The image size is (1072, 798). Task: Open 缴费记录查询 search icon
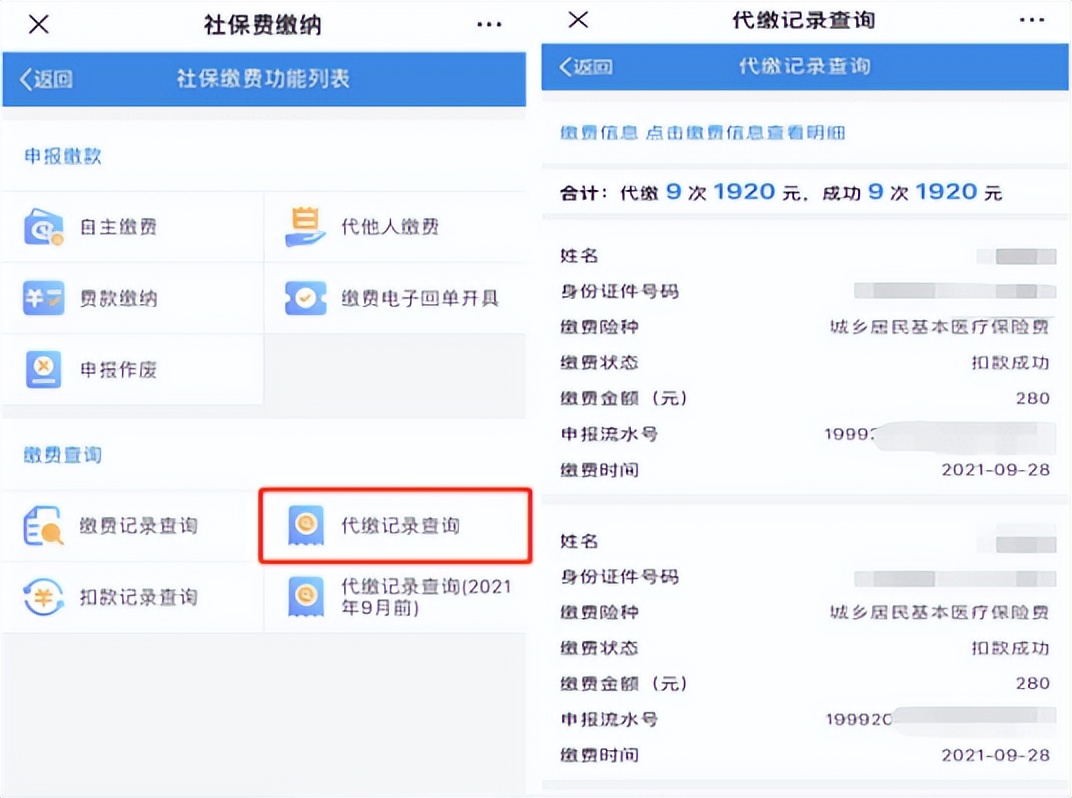coord(44,526)
